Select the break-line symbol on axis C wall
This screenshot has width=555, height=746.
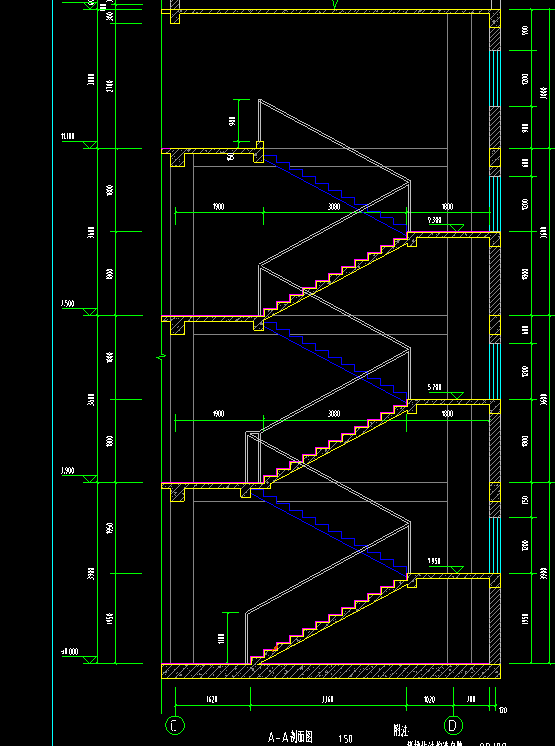162,356
